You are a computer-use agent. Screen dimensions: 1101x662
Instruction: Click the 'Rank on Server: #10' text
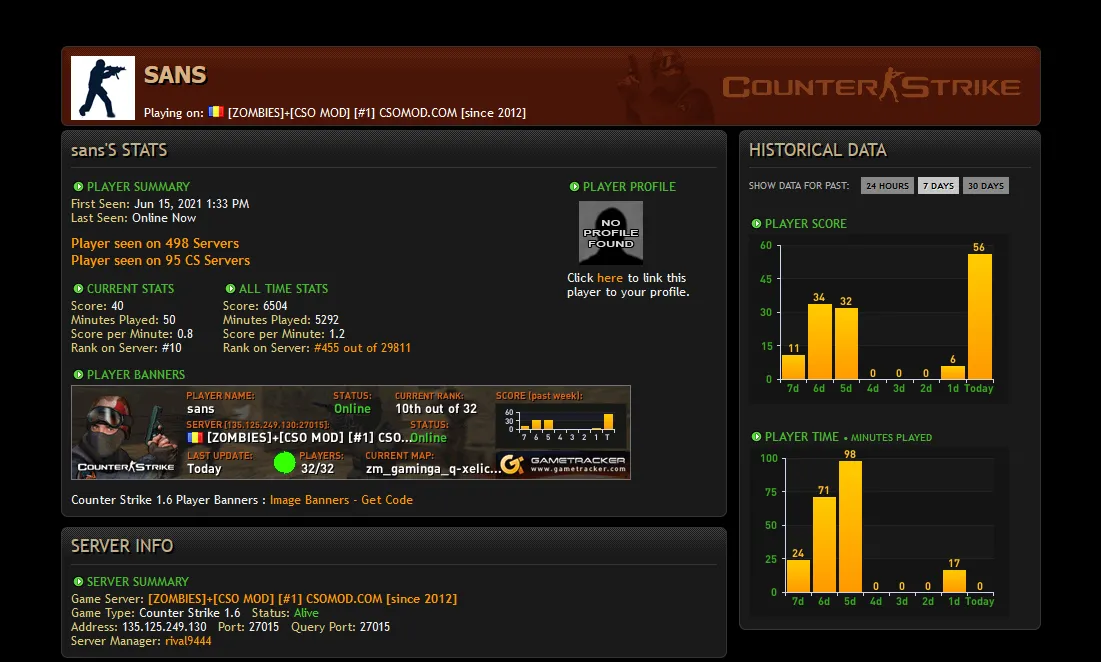126,347
